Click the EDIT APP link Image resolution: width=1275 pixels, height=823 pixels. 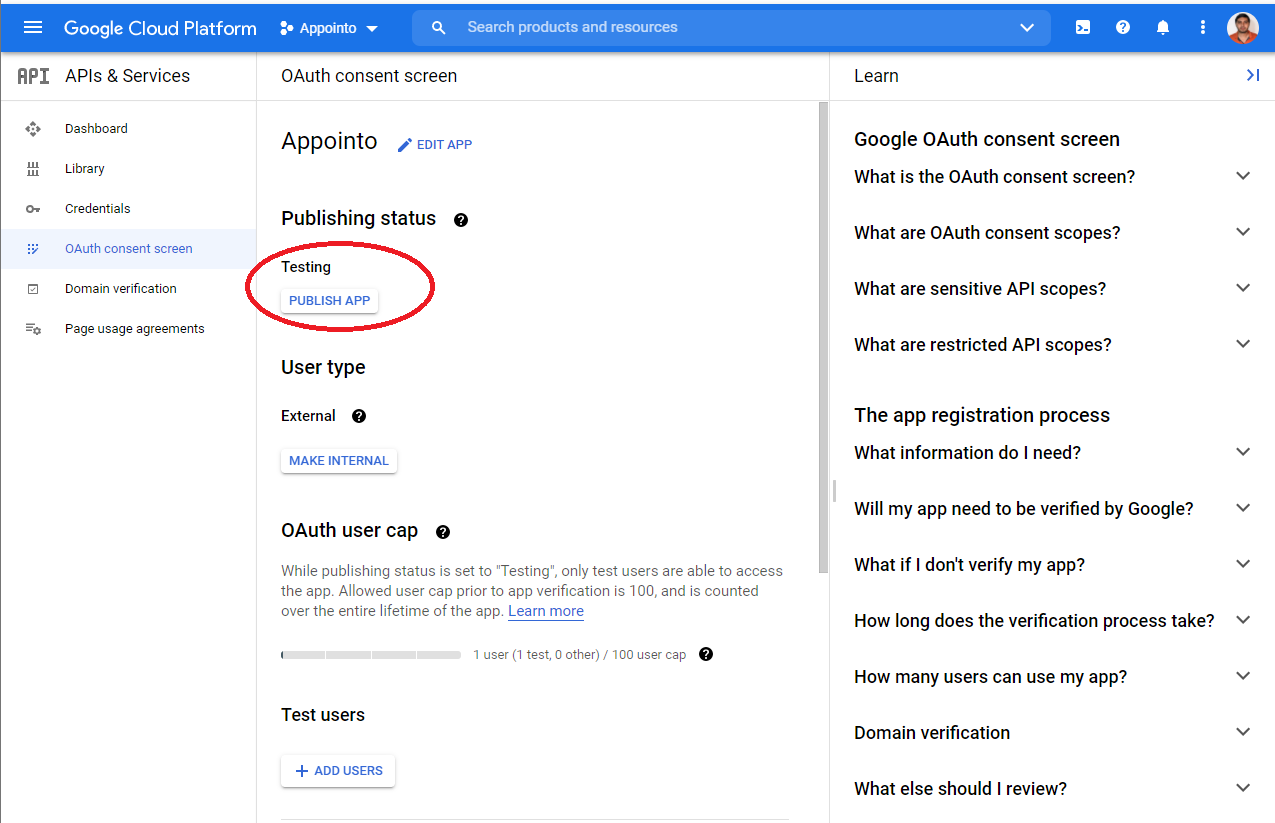[x=435, y=145]
